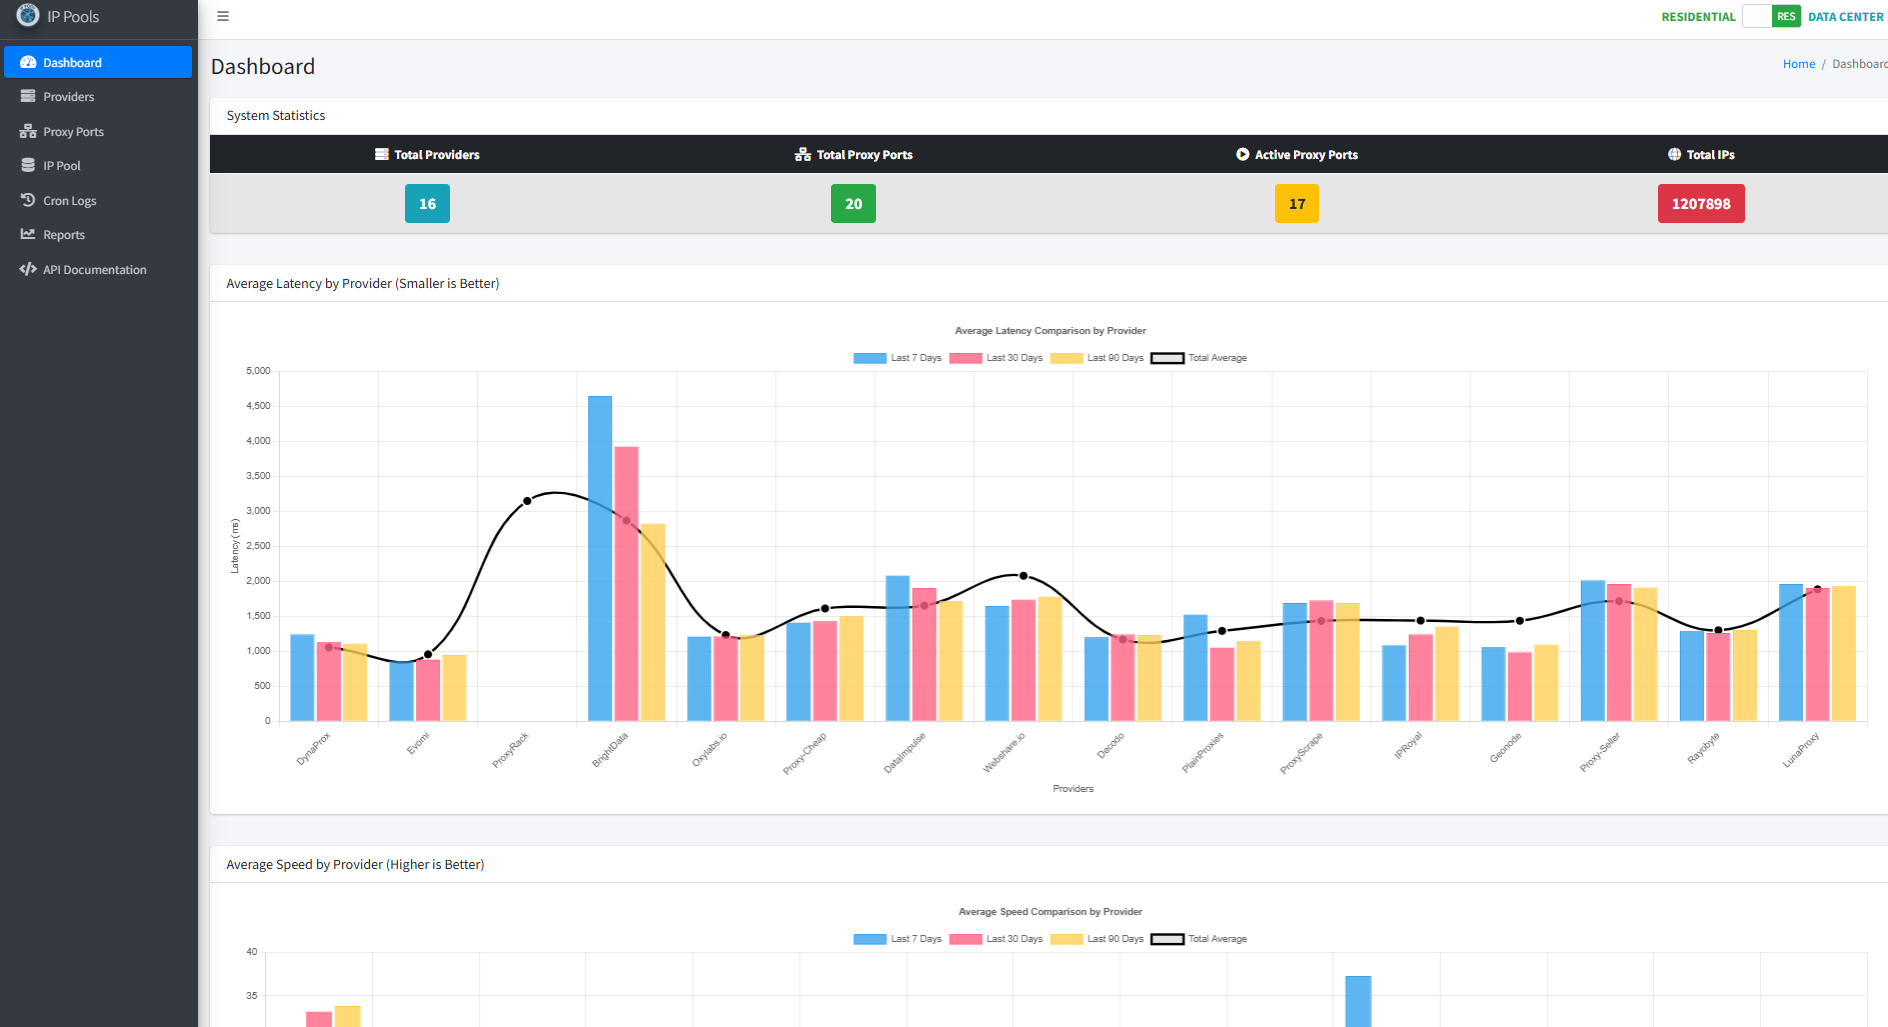
Task: Click the IP Pools logo icon
Action: (x=28, y=15)
